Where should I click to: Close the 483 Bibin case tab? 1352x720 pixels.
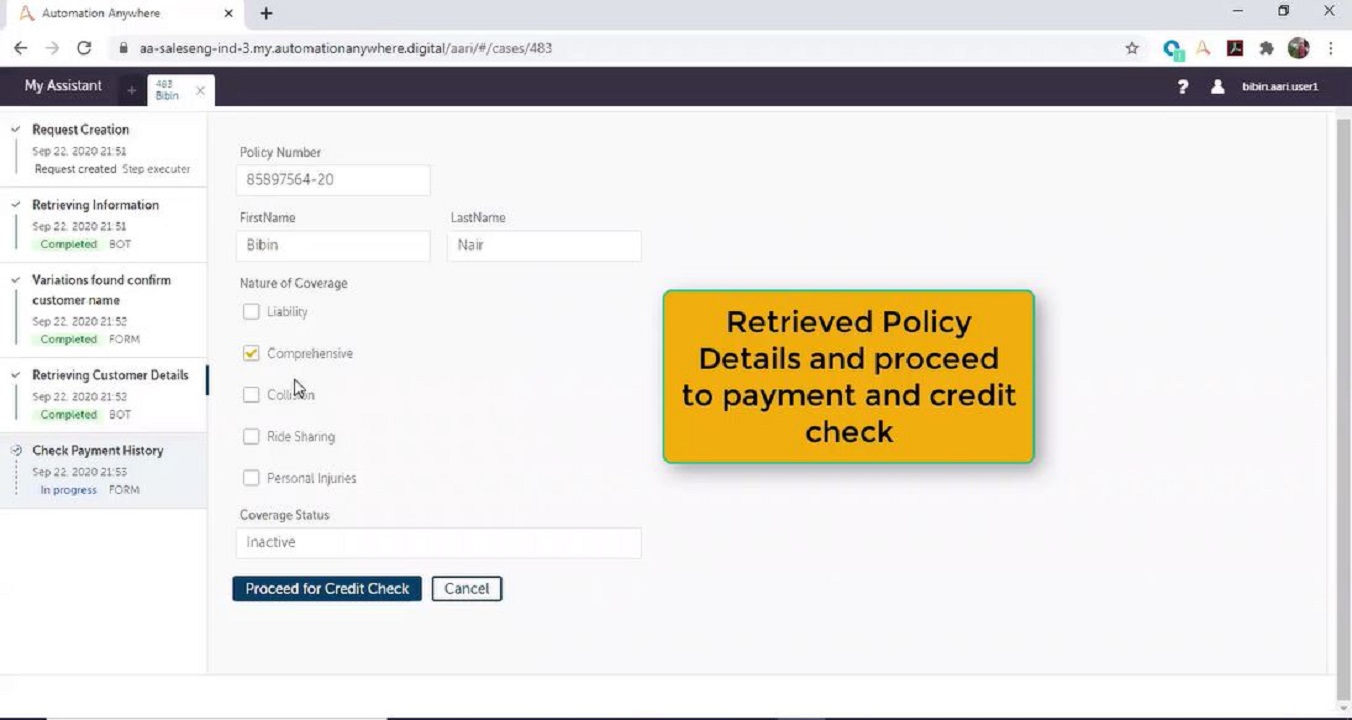pos(200,90)
